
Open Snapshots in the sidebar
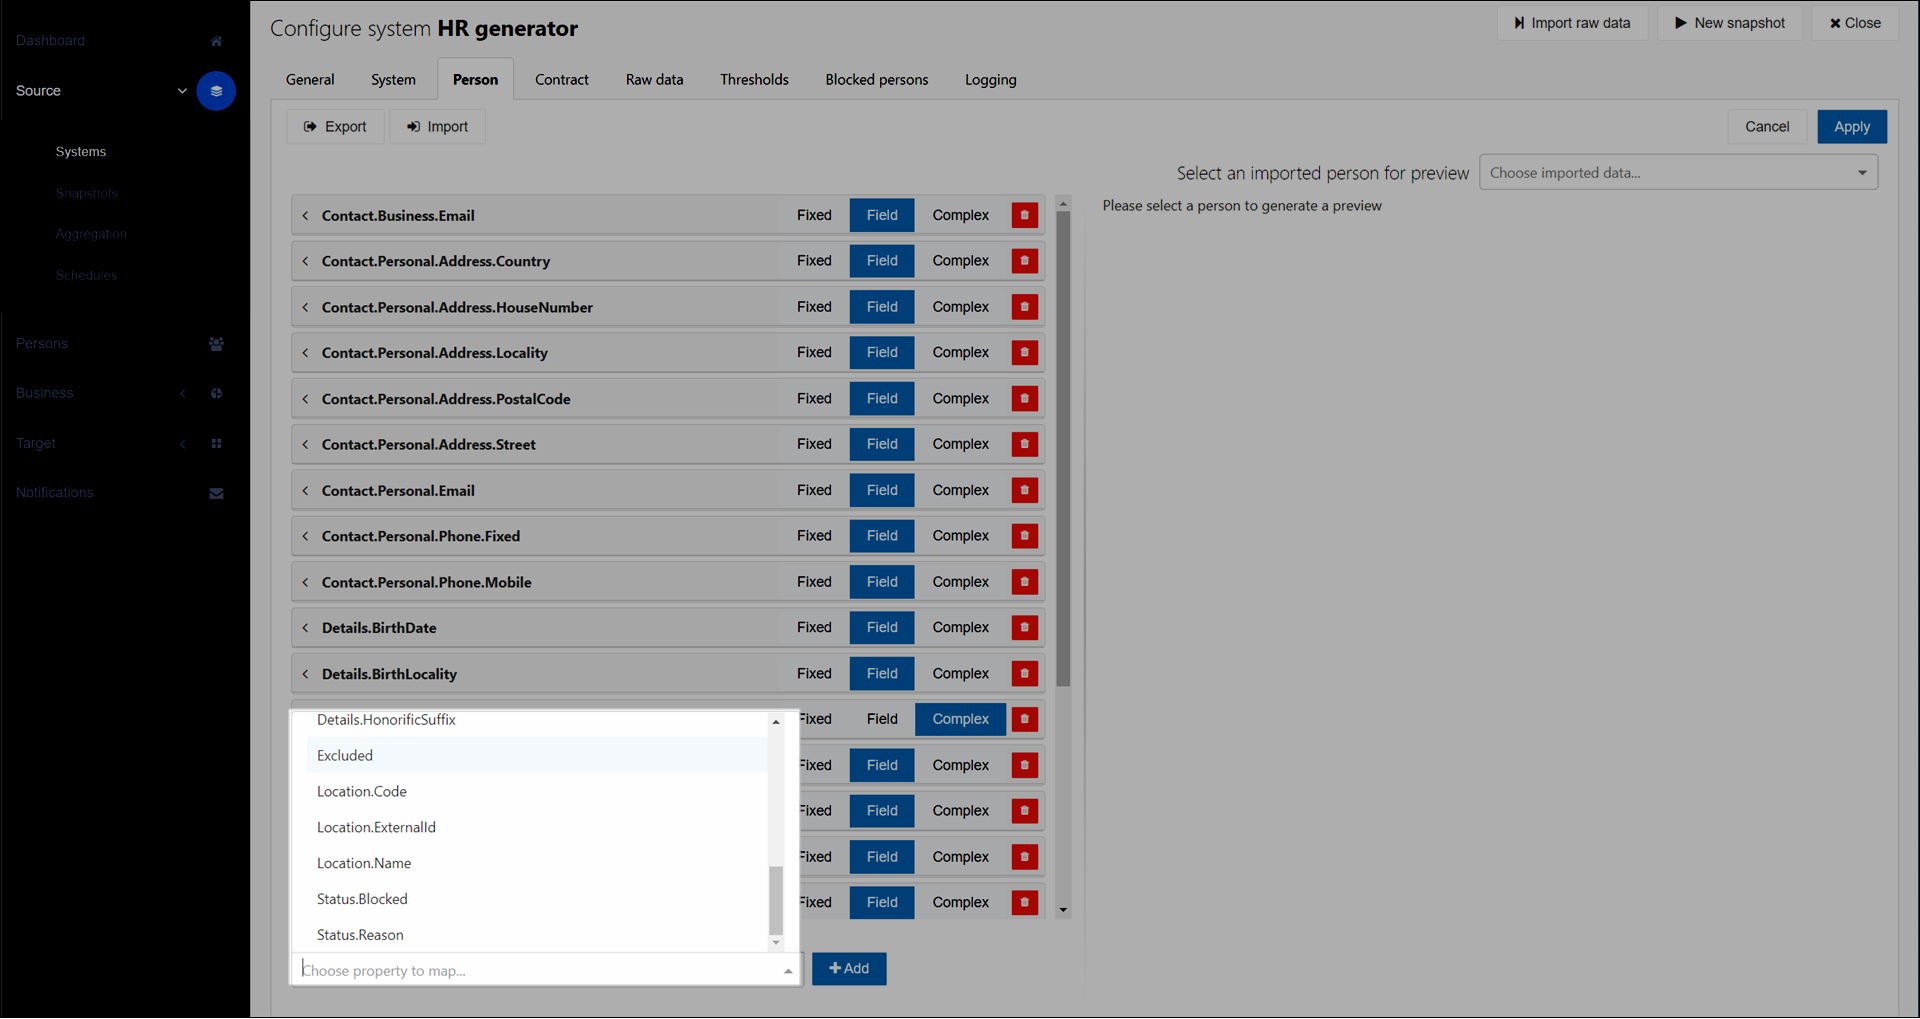pyautogui.click(x=87, y=193)
